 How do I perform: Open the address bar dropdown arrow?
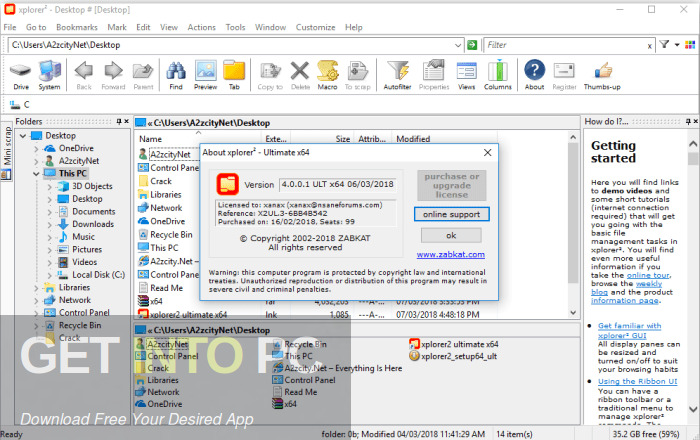click(458, 45)
